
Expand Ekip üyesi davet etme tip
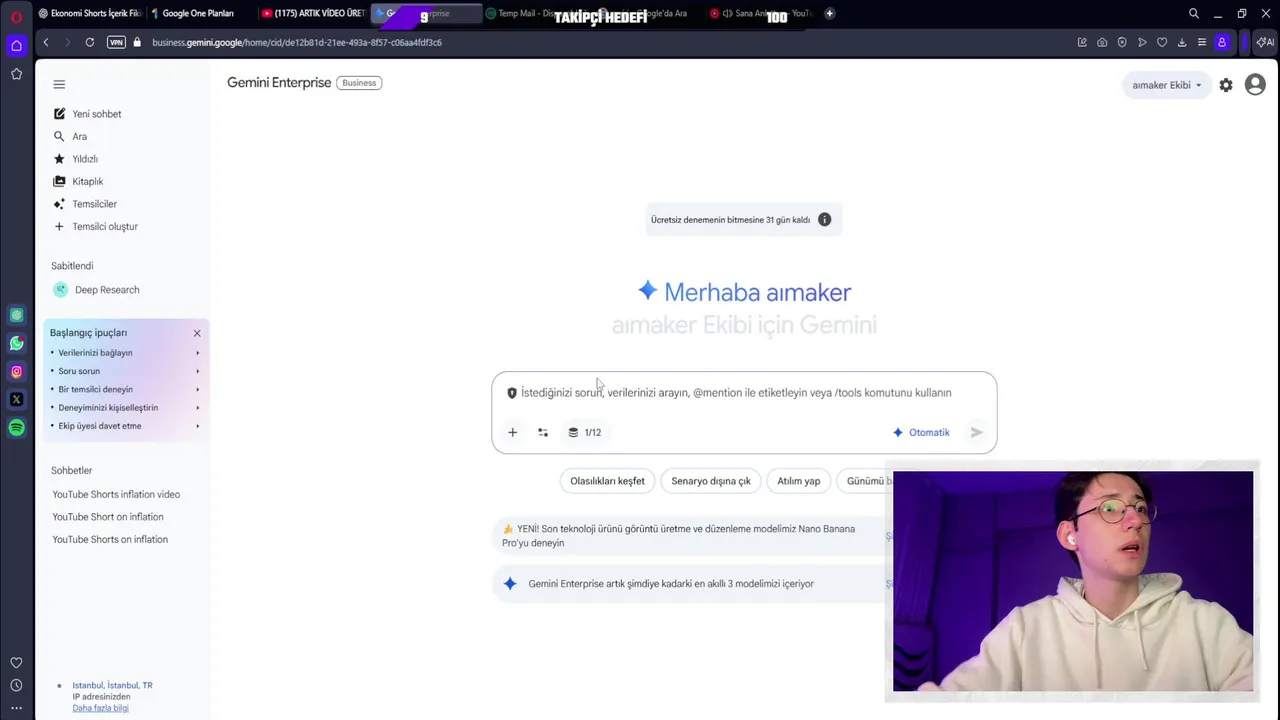tap(125, 426)
